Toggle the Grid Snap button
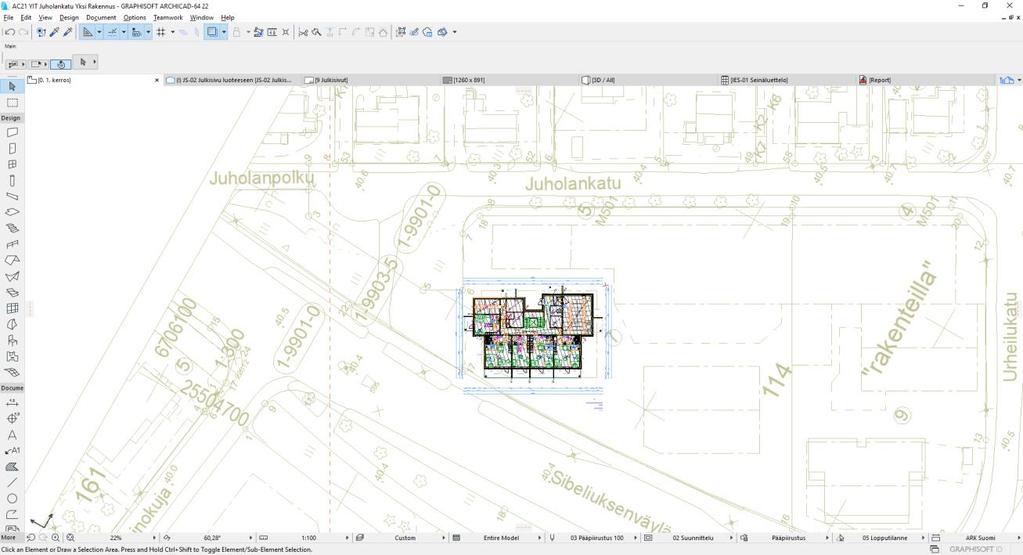The width and height of the screenshot is (1023, 555). tap(160, 32)
